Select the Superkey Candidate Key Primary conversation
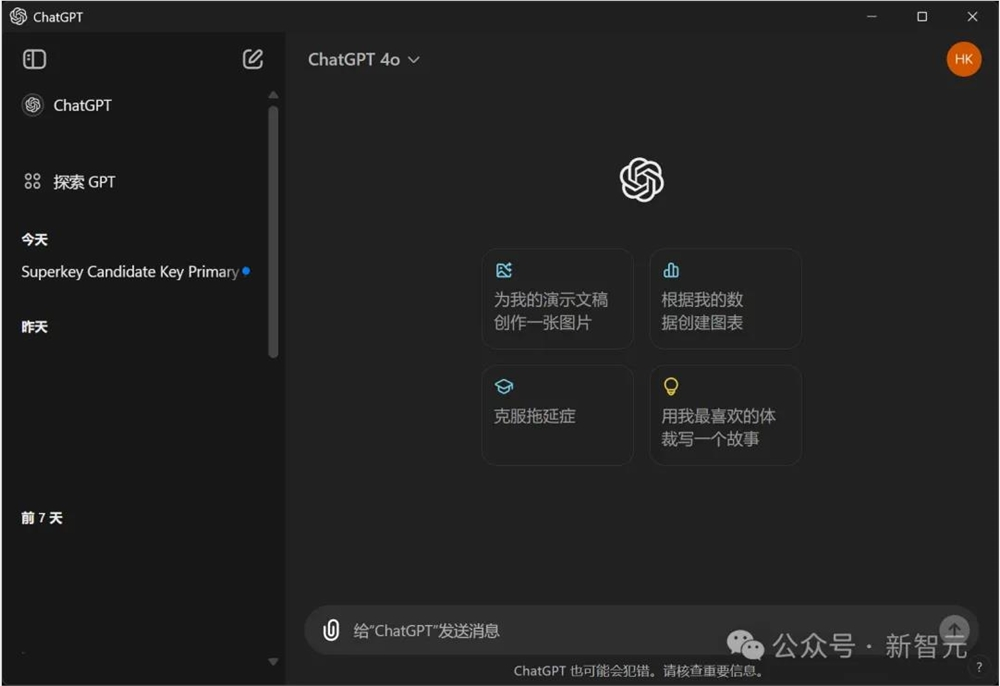 [130, 271]
